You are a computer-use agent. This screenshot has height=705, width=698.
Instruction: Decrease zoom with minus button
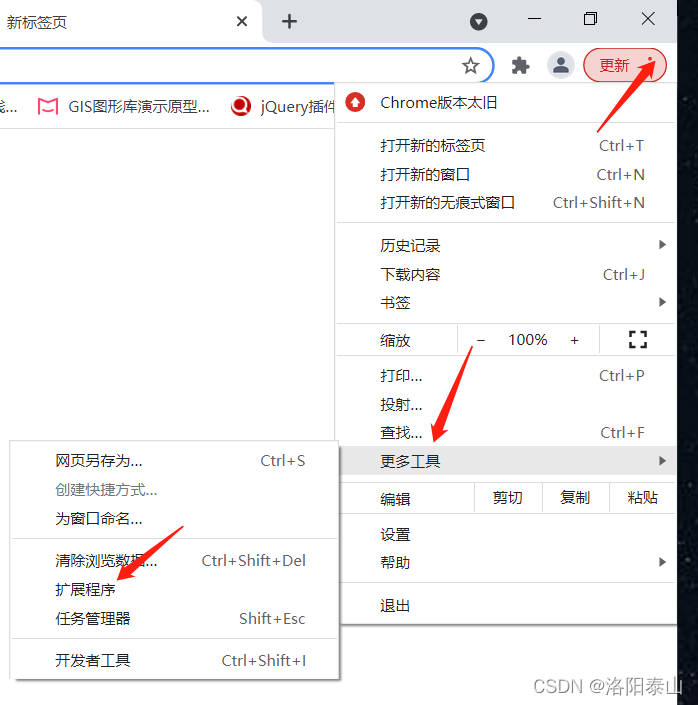coord(481,340)
